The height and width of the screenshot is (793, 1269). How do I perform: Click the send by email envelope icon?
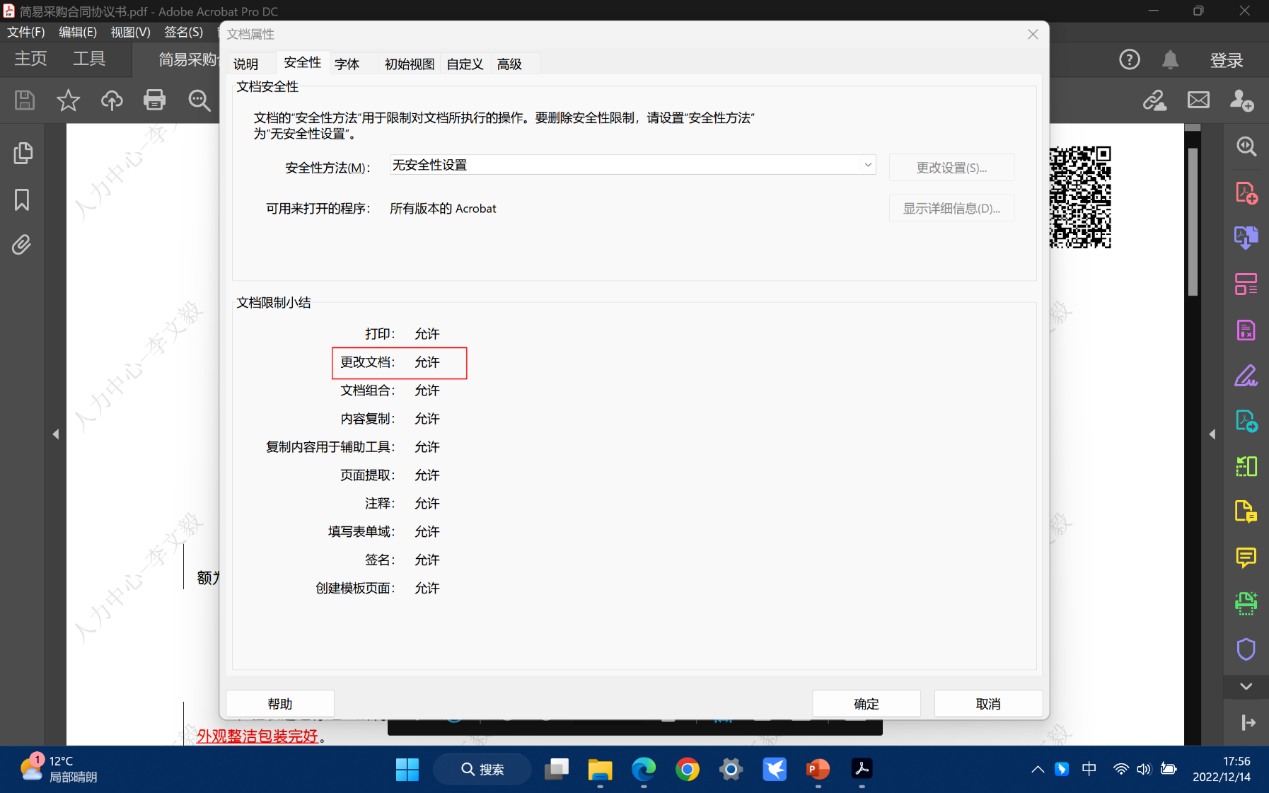[x=1198, y=100]
